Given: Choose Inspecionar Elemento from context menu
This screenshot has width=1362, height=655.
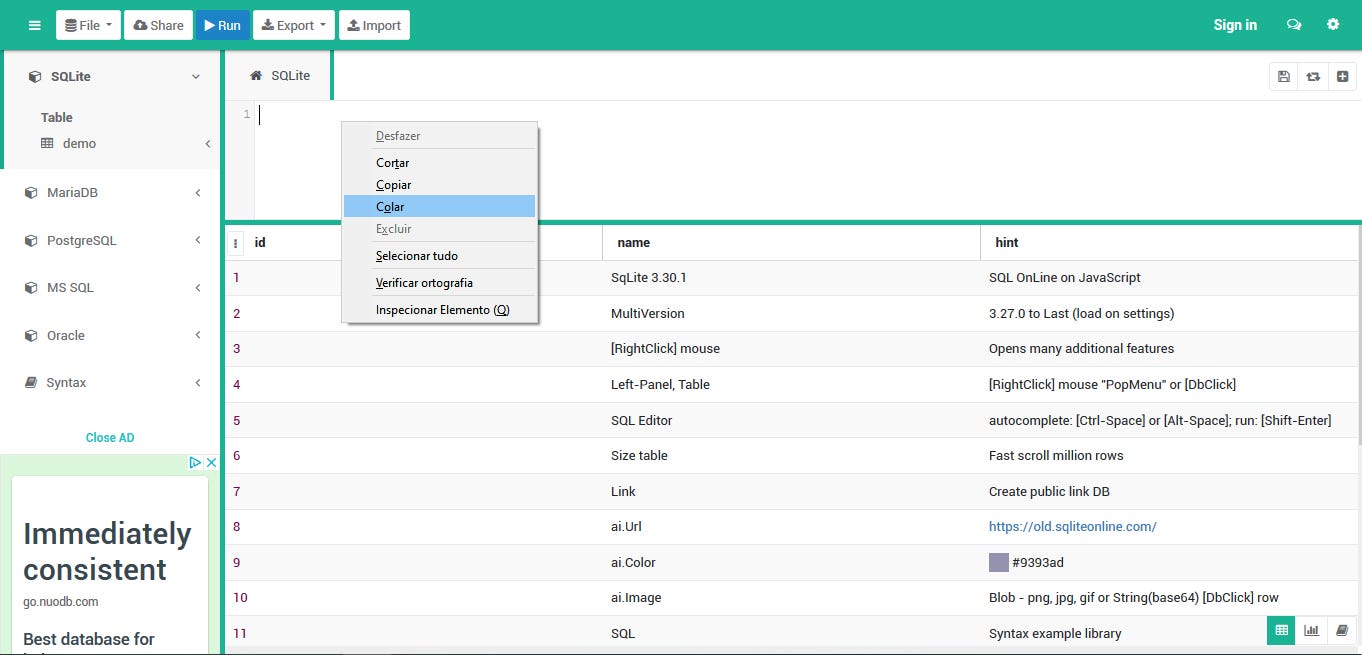Looking at the screenshot, I should [439, 310].
